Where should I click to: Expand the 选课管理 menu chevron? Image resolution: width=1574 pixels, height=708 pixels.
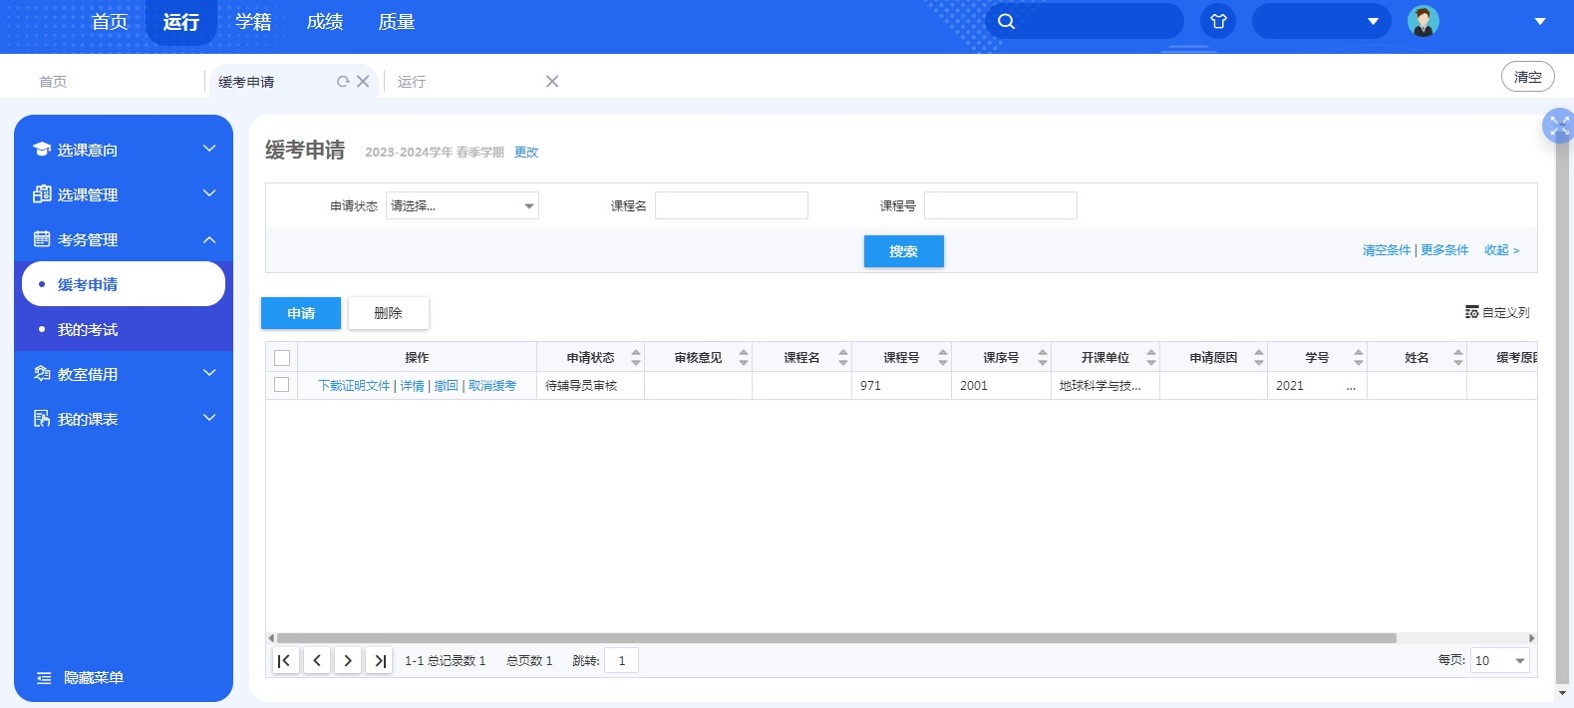[209, 194]
